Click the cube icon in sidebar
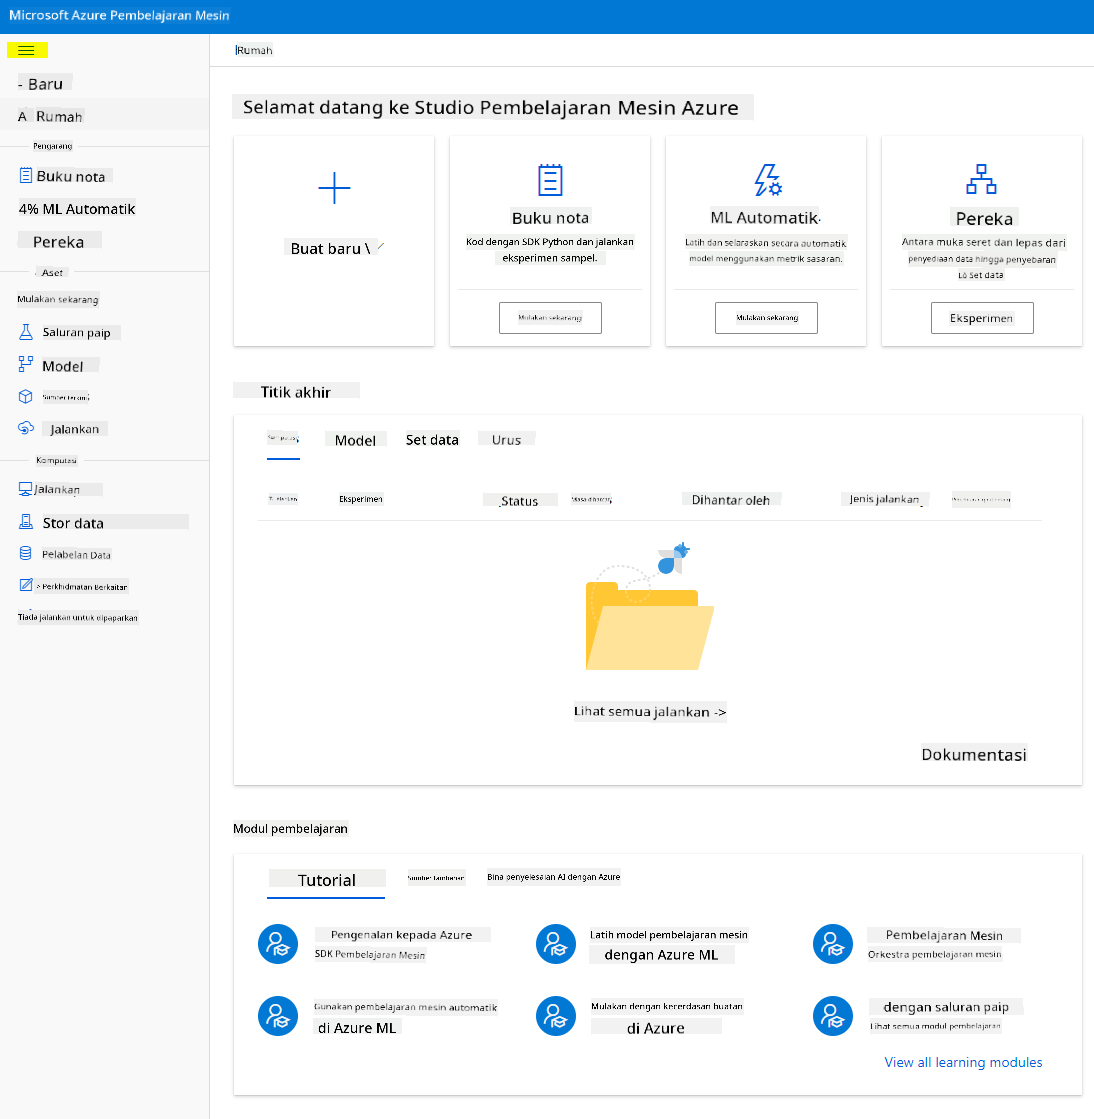Image resolution: width=1094 pixels, height=1119 pixels. tap(26, 397)
